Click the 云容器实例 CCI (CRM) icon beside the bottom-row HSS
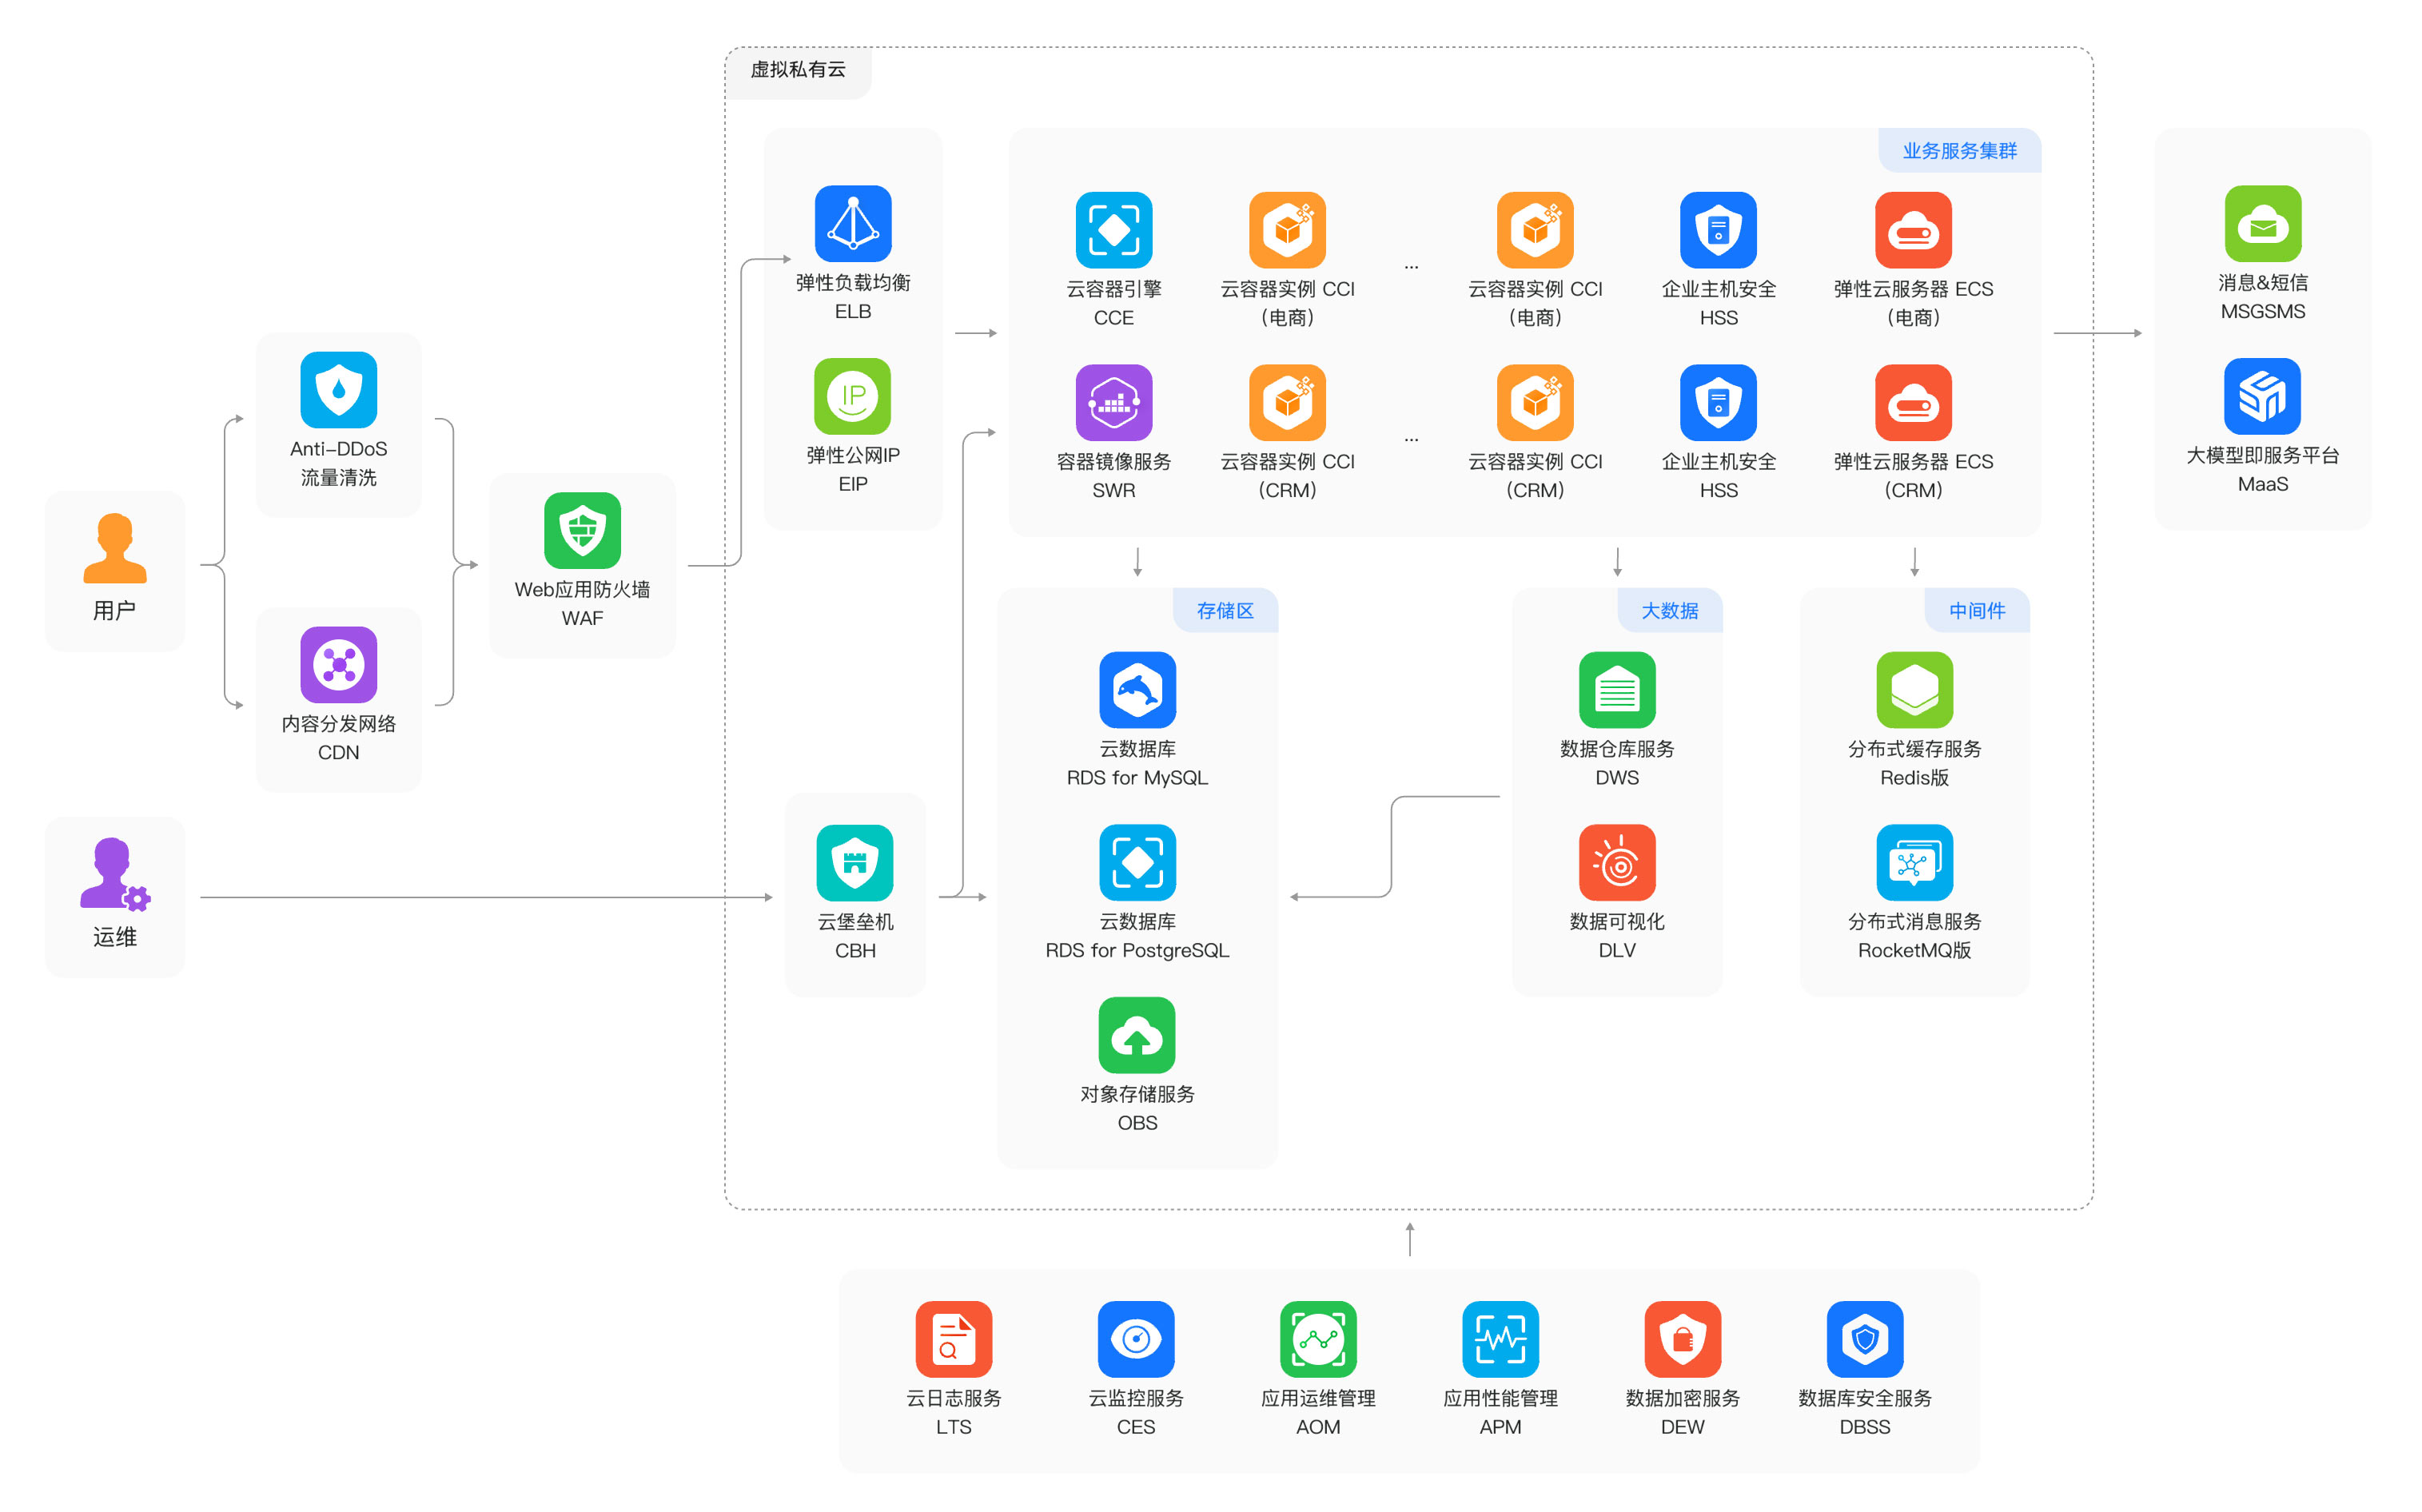 coord(1535,403)
